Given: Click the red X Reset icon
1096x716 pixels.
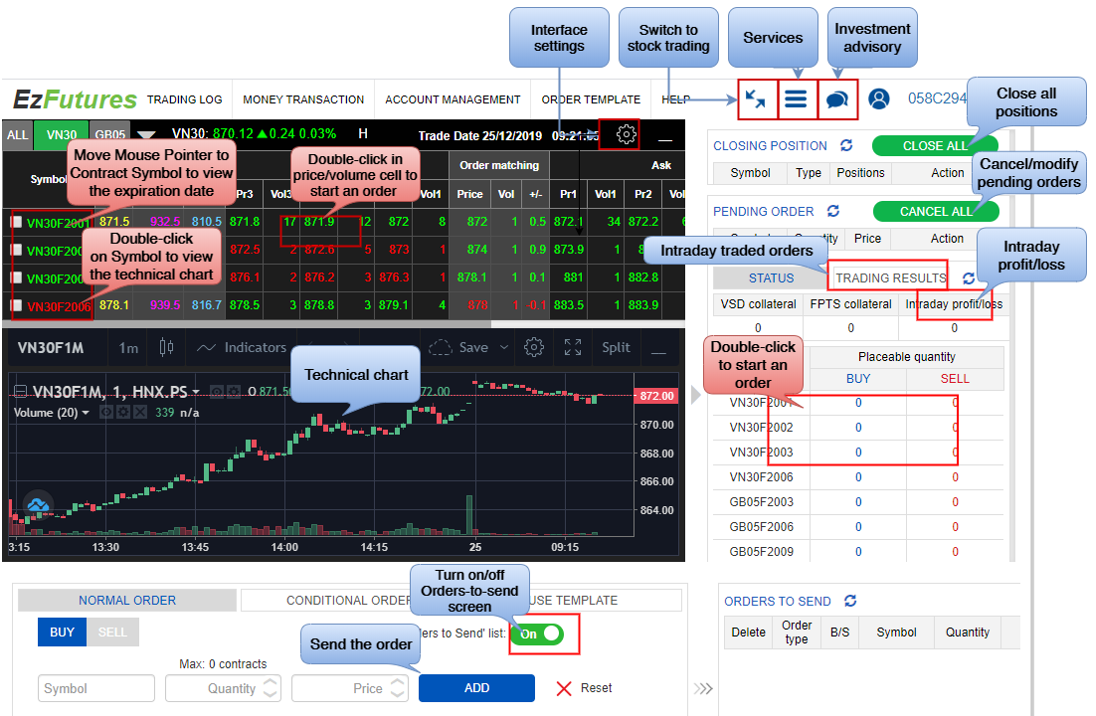Looking at the screenshot, I should 564,689.
